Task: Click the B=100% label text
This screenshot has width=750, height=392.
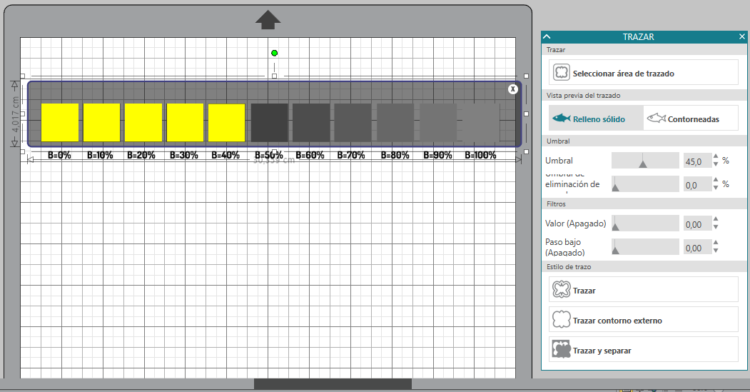Action: (480, 155)
